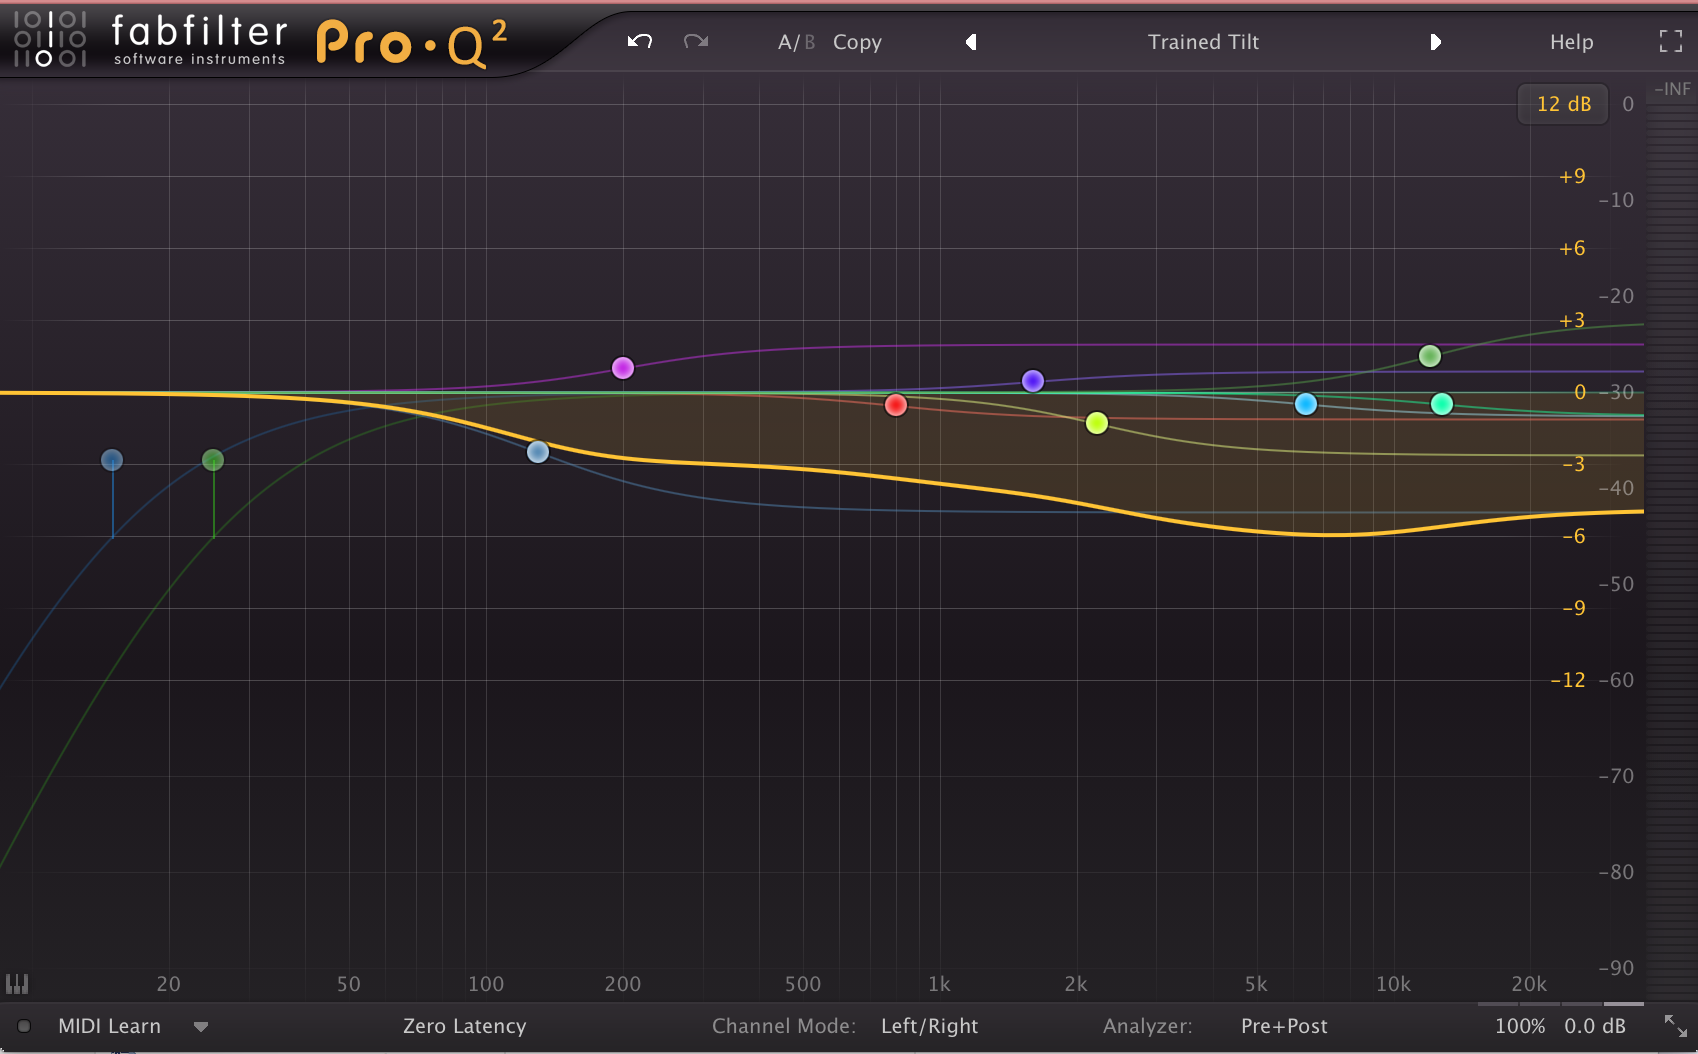Enter full screen mode icon
The height and width of the screenshot is (1054, 1698).
click(x=1671, y=41)
